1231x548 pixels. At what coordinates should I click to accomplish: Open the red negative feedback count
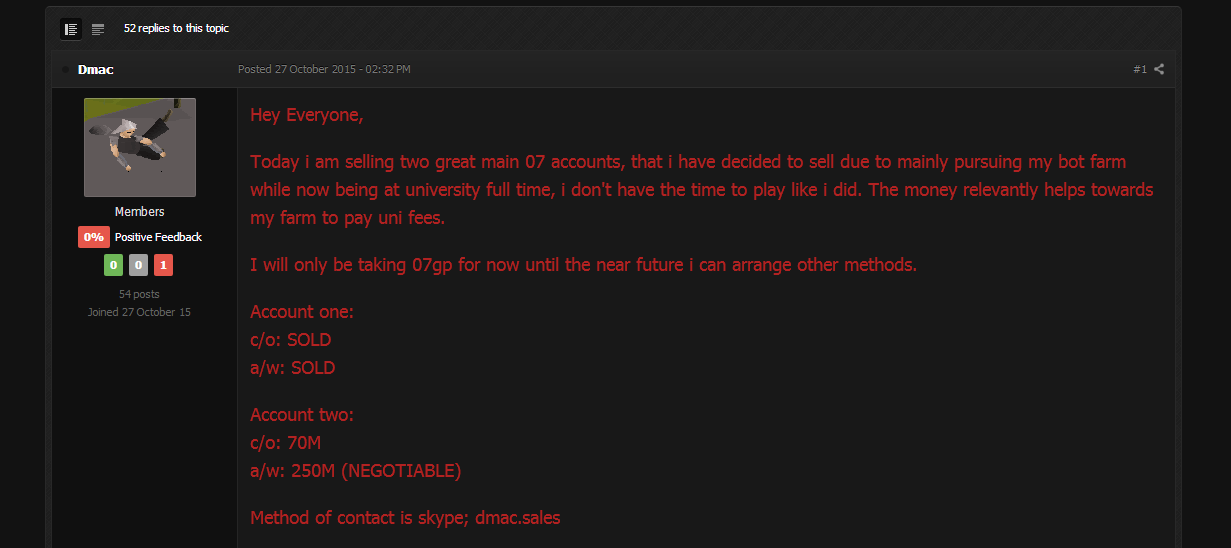point(164,265)
